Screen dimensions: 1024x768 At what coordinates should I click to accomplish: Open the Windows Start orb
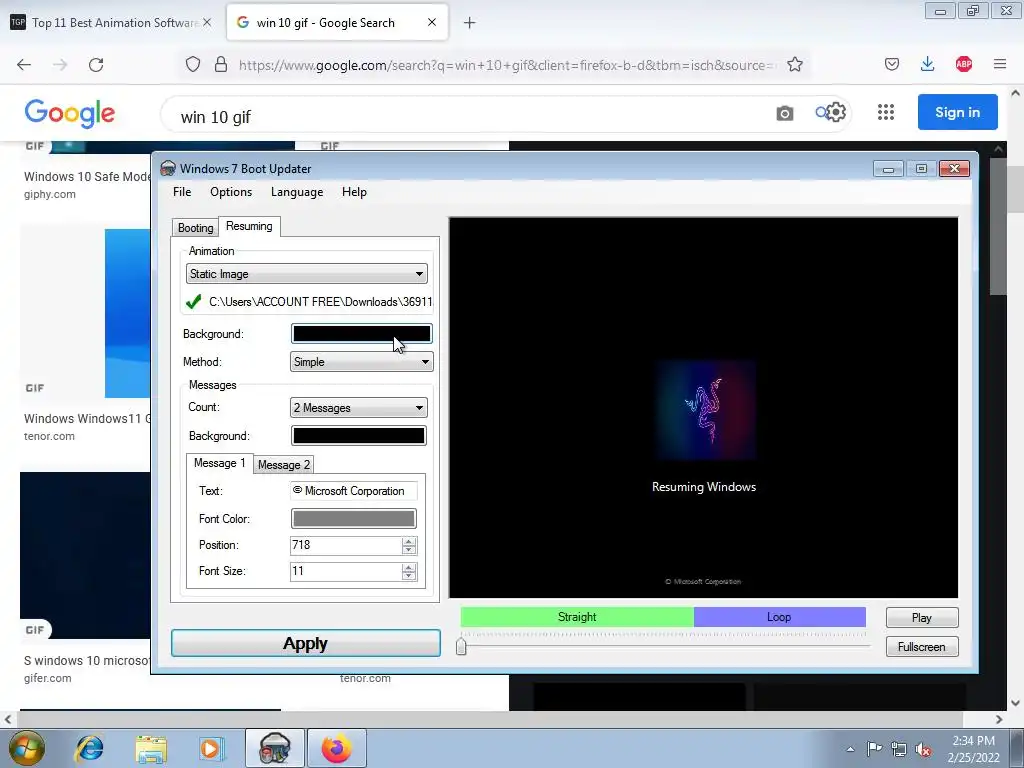click(x=26, y=748)
